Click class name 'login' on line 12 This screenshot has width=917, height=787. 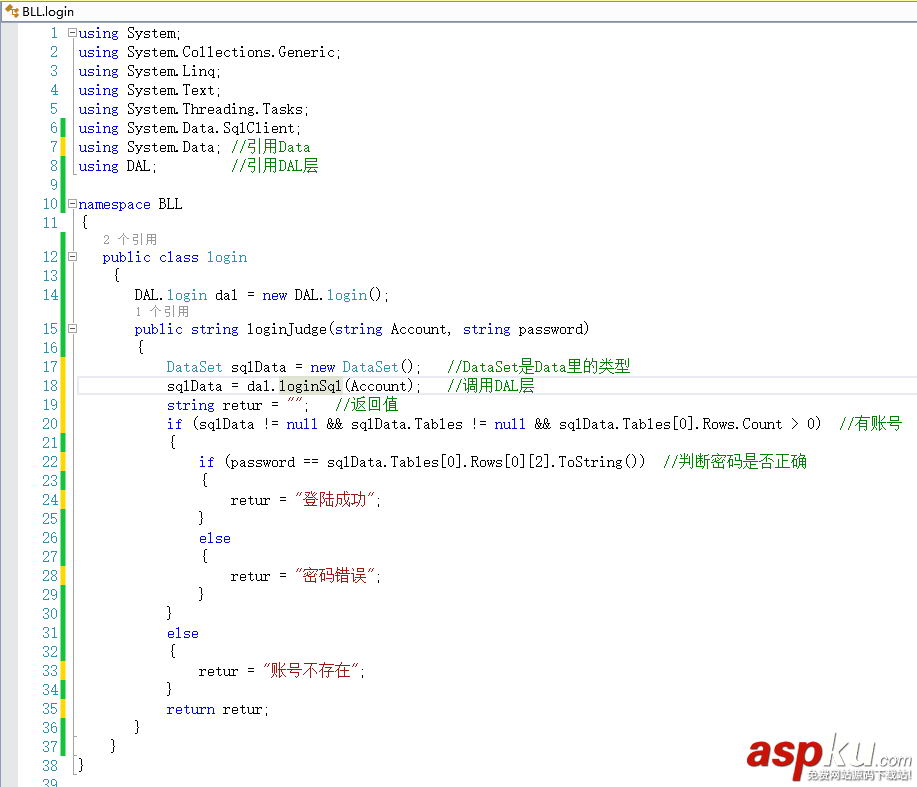[227, 257]
